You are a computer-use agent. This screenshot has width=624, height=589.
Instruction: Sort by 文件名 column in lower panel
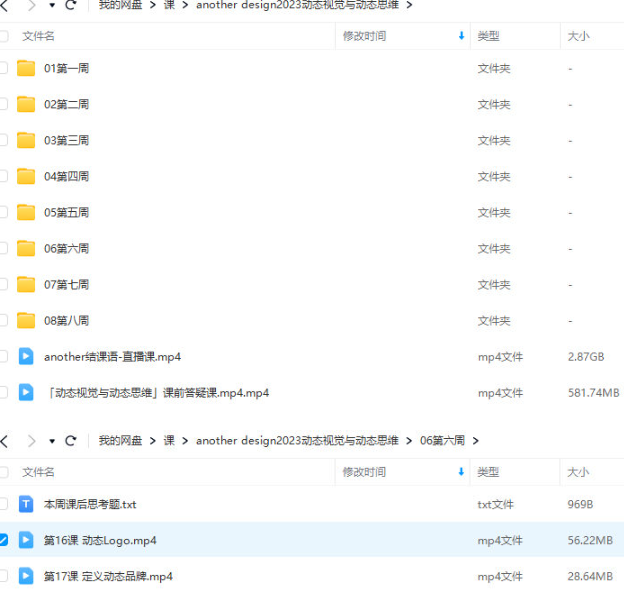[38, 472]
